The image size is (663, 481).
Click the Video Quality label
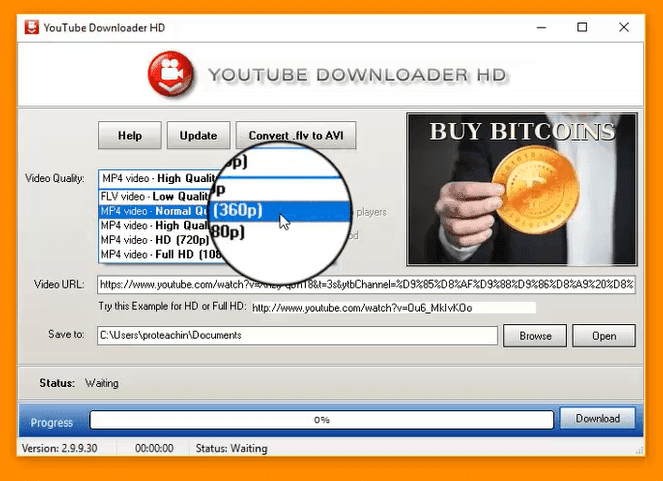[x=55, y=178]
